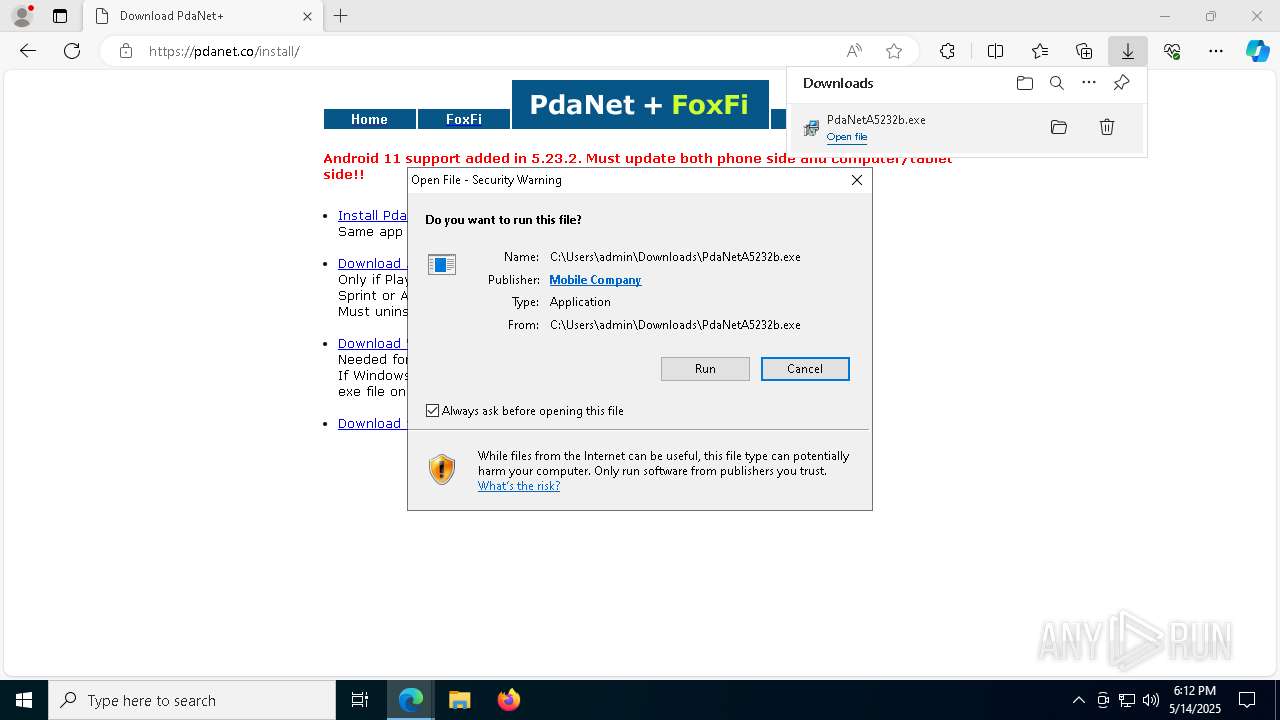Screen dimensions: 1280x720
Task: Click the PdaNet + FoxFi banner
Action: click(x=640, y=104)
